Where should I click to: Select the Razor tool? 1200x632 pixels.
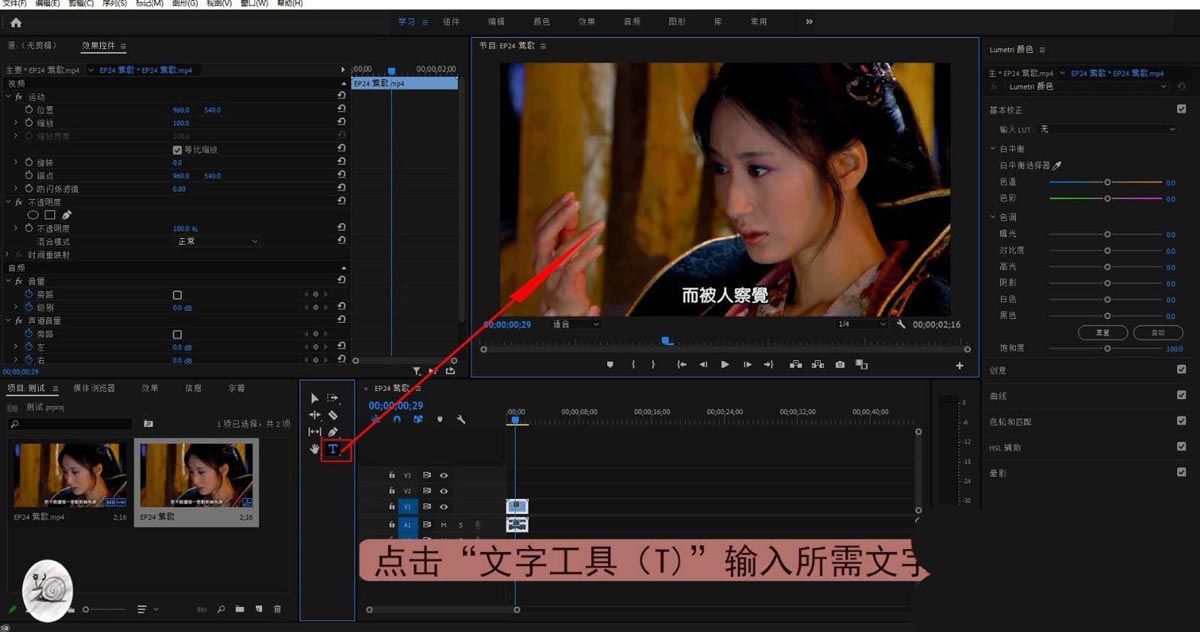[x=334, y=415]
